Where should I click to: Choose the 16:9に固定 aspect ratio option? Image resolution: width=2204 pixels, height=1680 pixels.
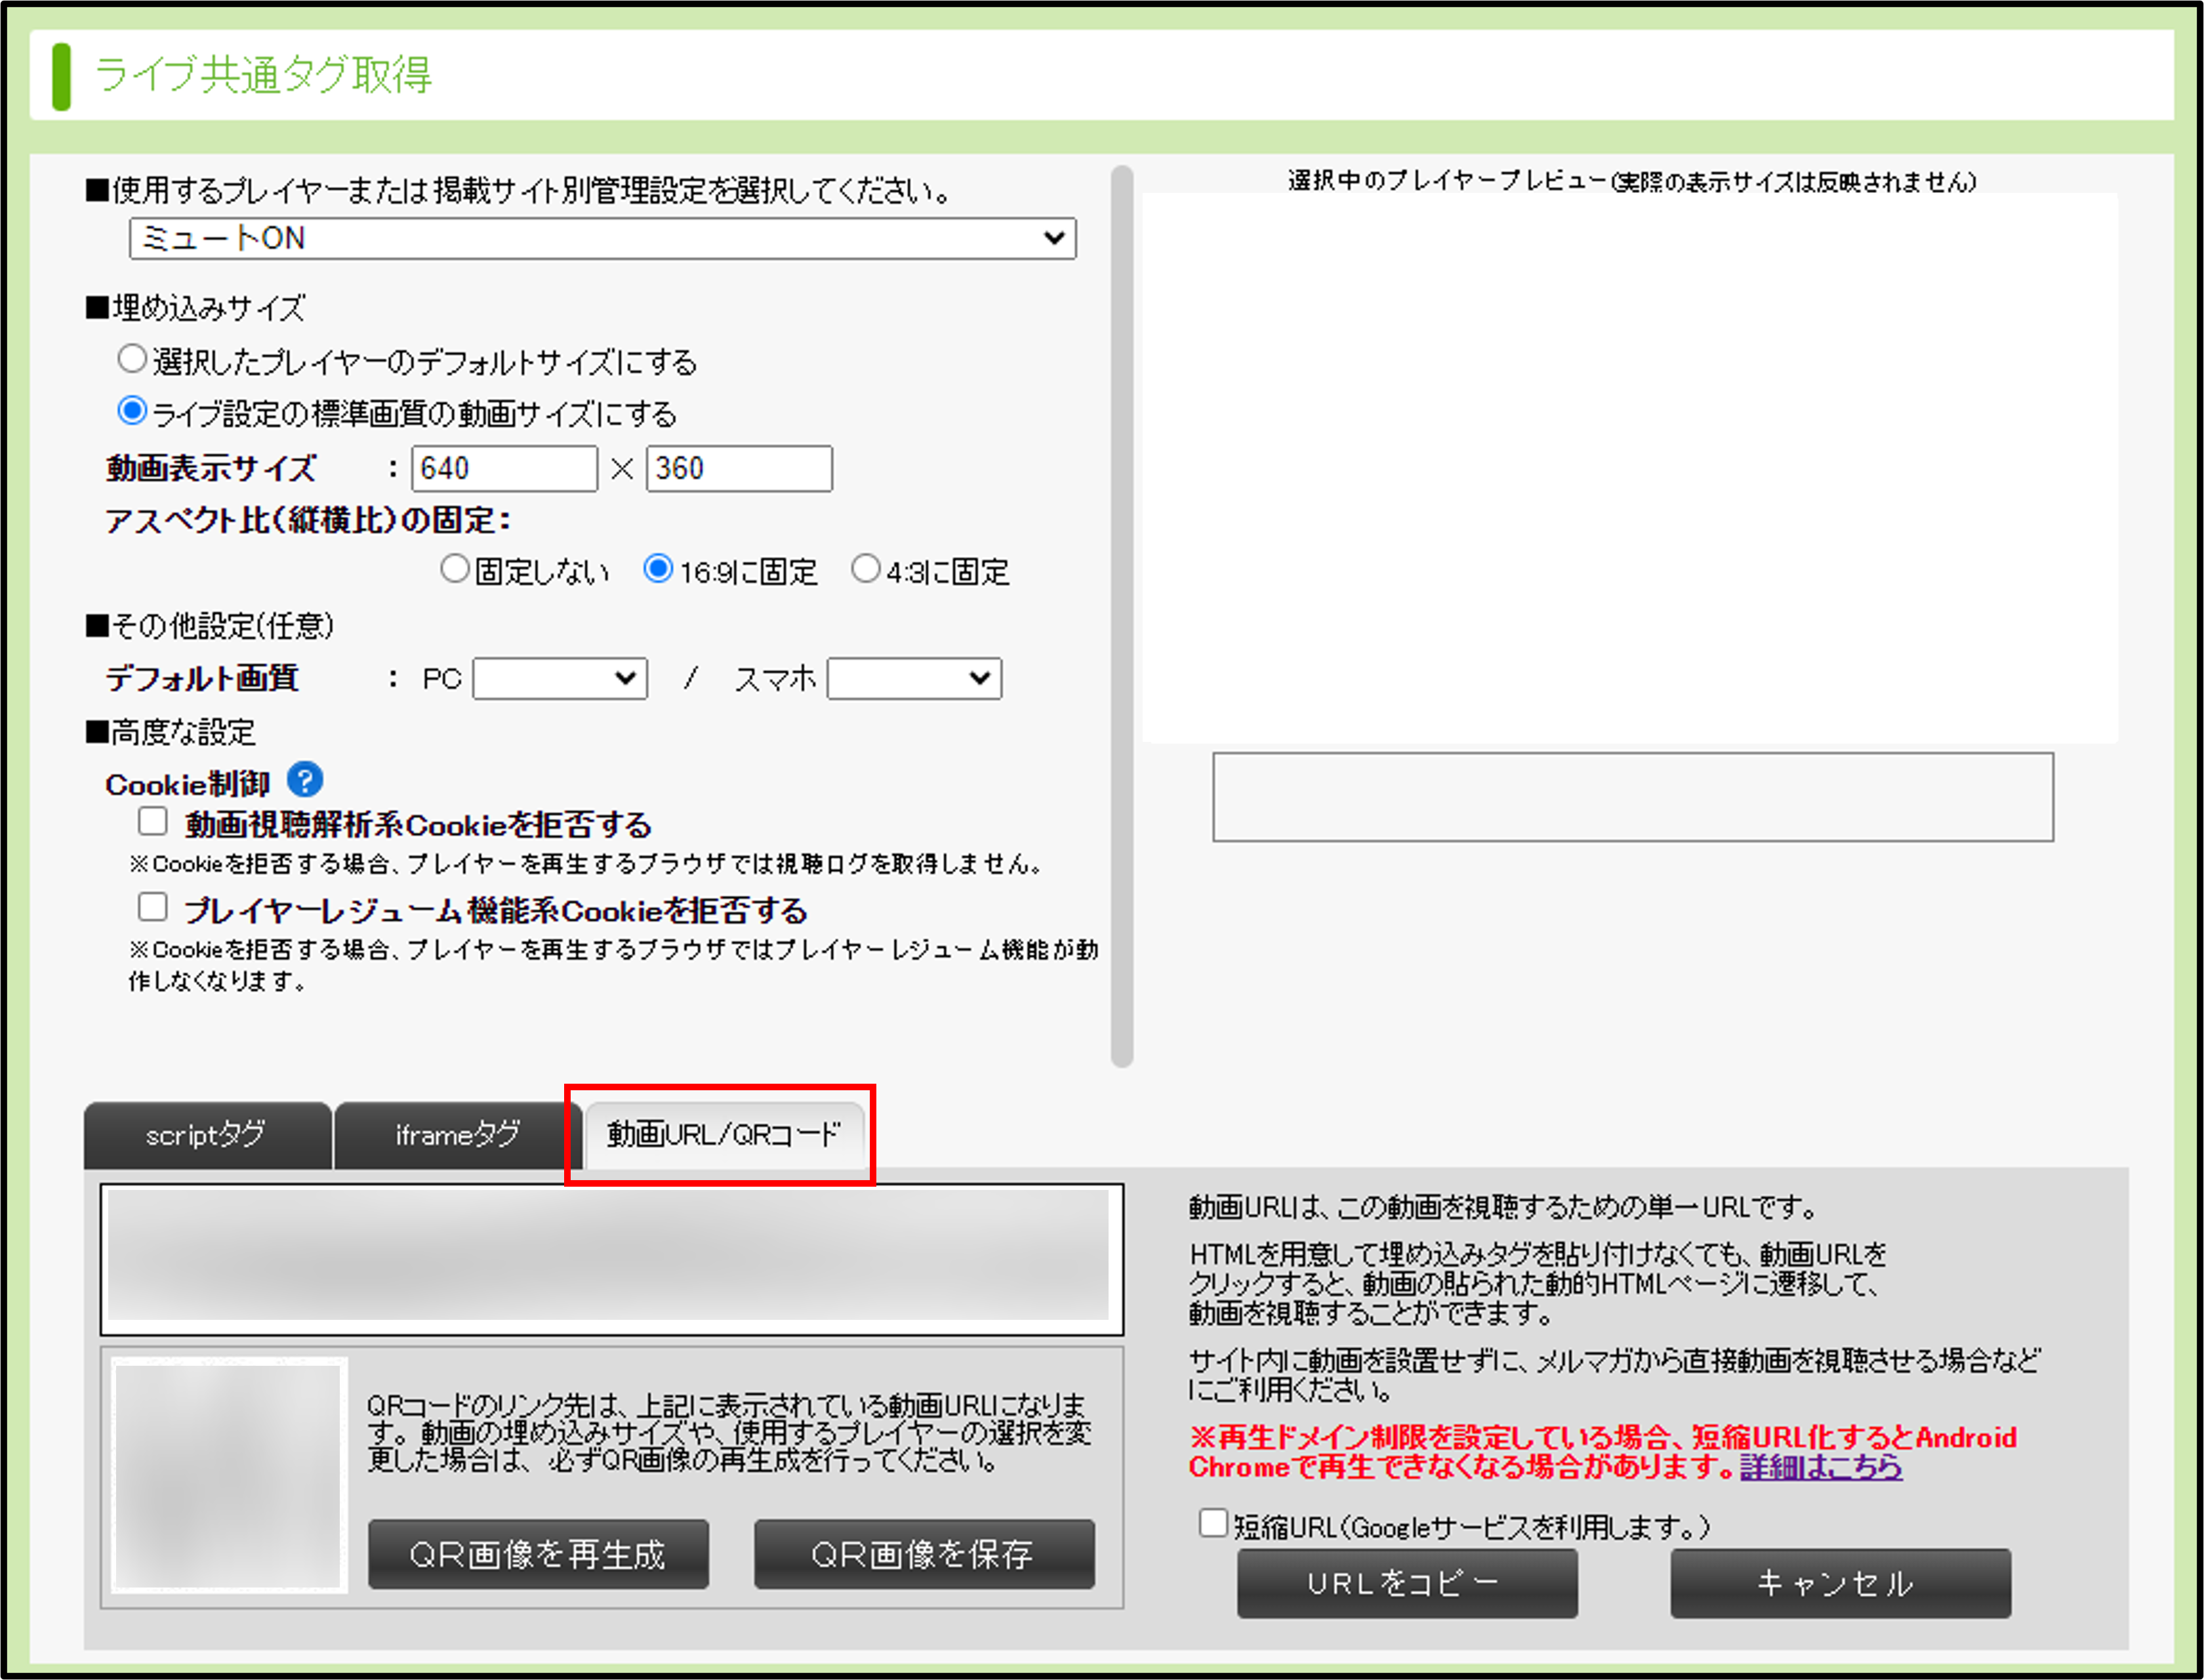point(658,569)
